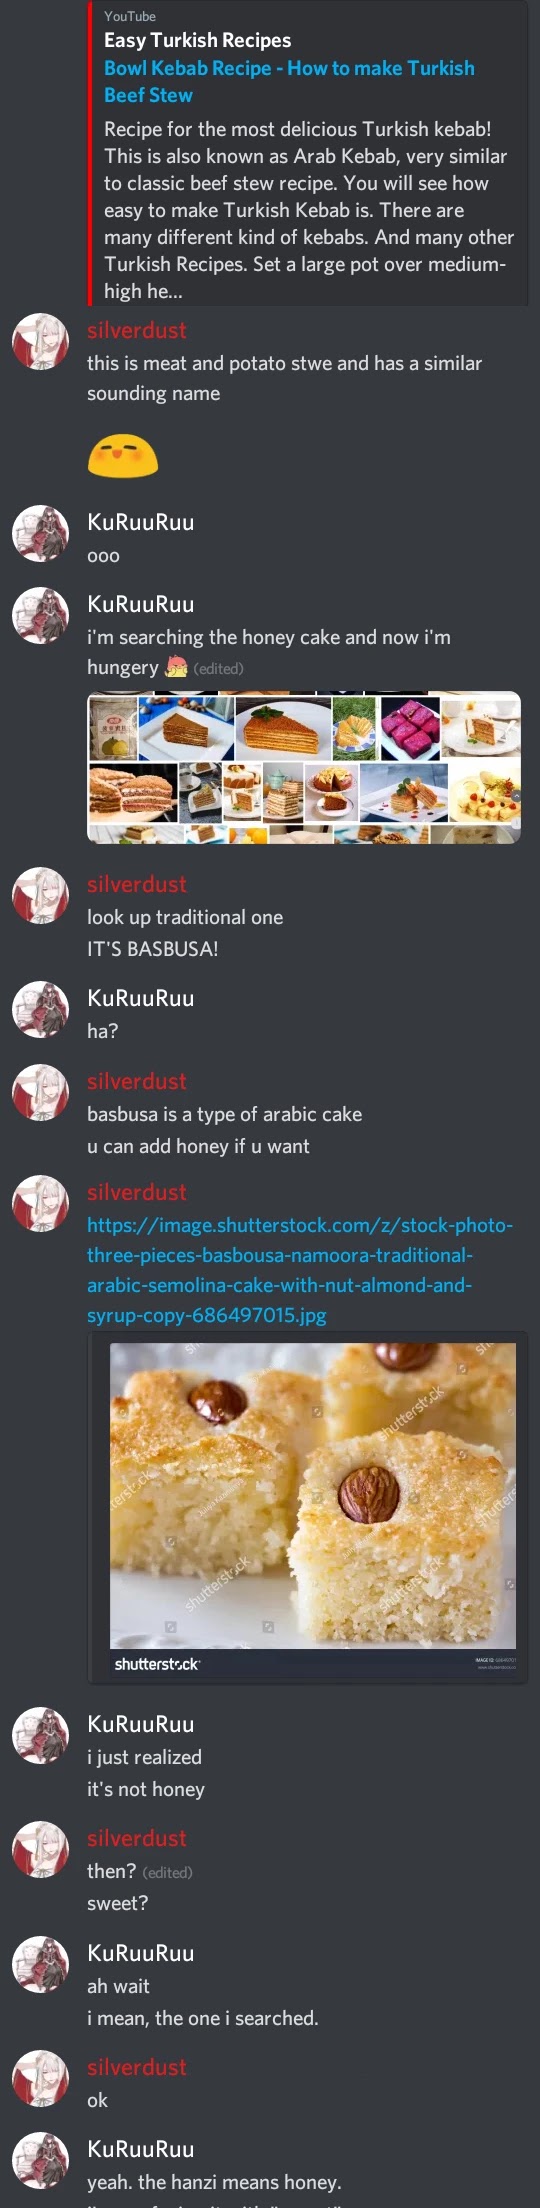Click silverdust's name above "then?"
The image size is (540, 2208).
[137, 1838]
